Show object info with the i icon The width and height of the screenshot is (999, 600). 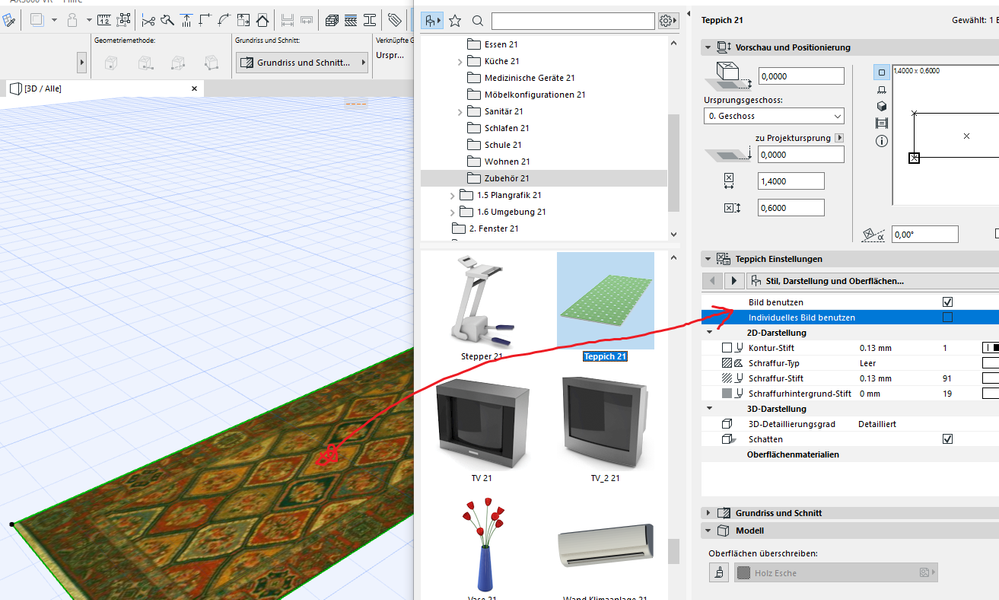pyautogui.click(x=882, y=141)
